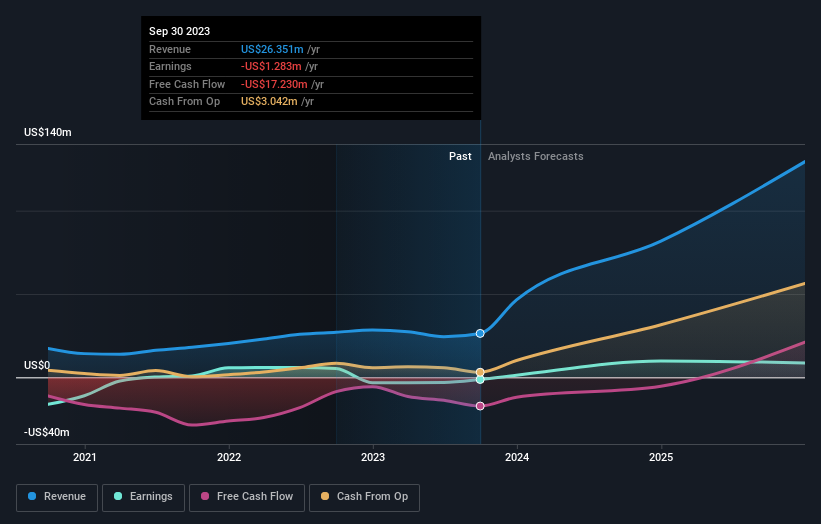821x524 pixels.
Task: Toggle the Cash From Op legend button
Action: click(x=364, y=497)
